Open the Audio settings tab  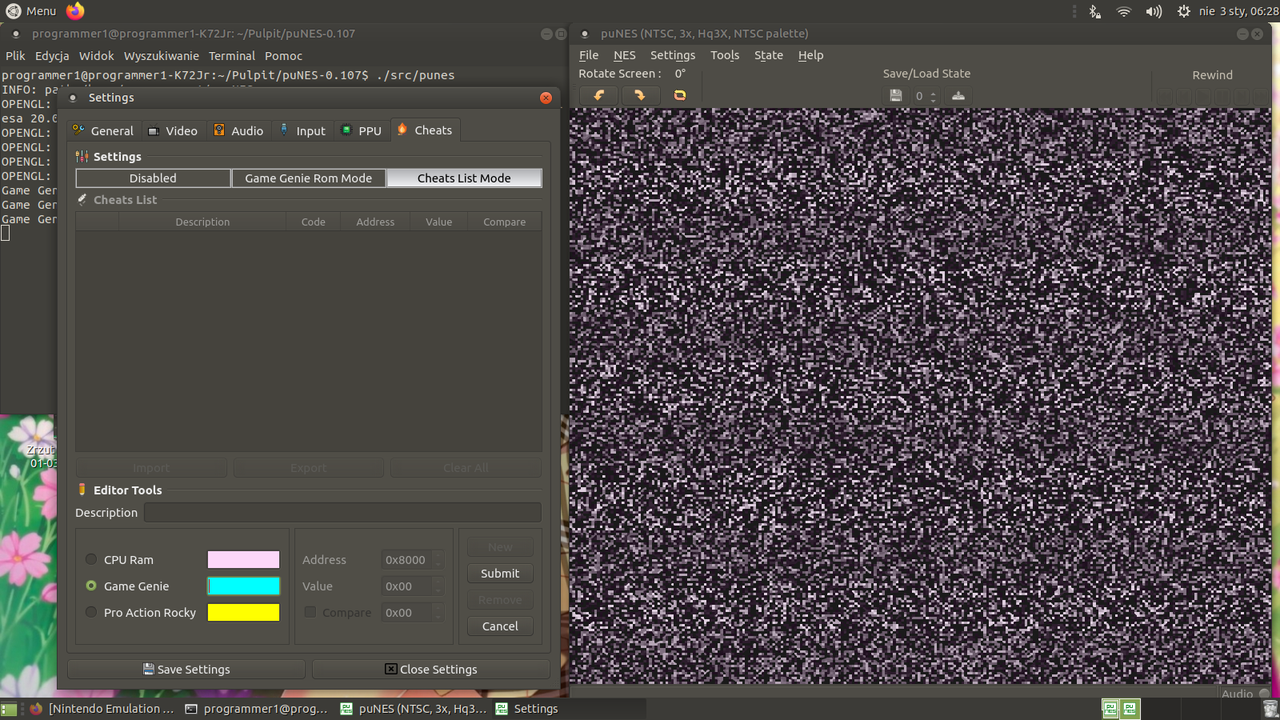(239, 131)
